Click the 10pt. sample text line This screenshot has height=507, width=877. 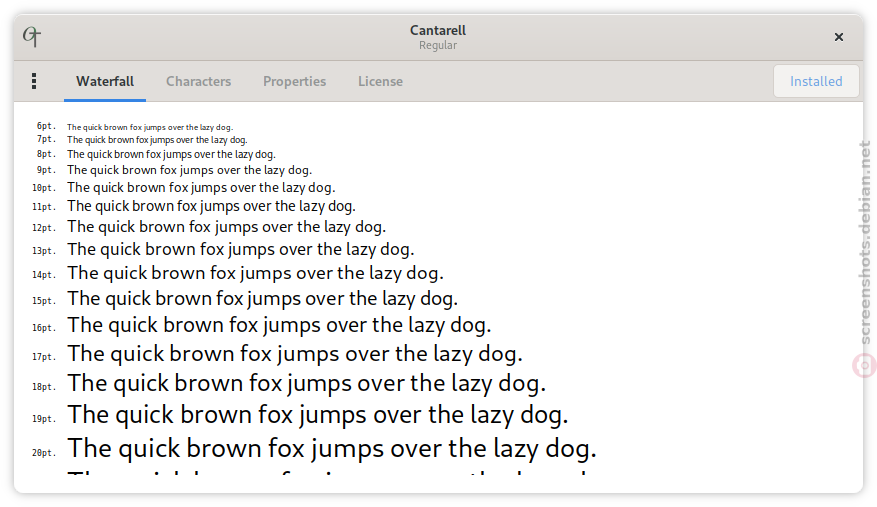click(201, 187)
